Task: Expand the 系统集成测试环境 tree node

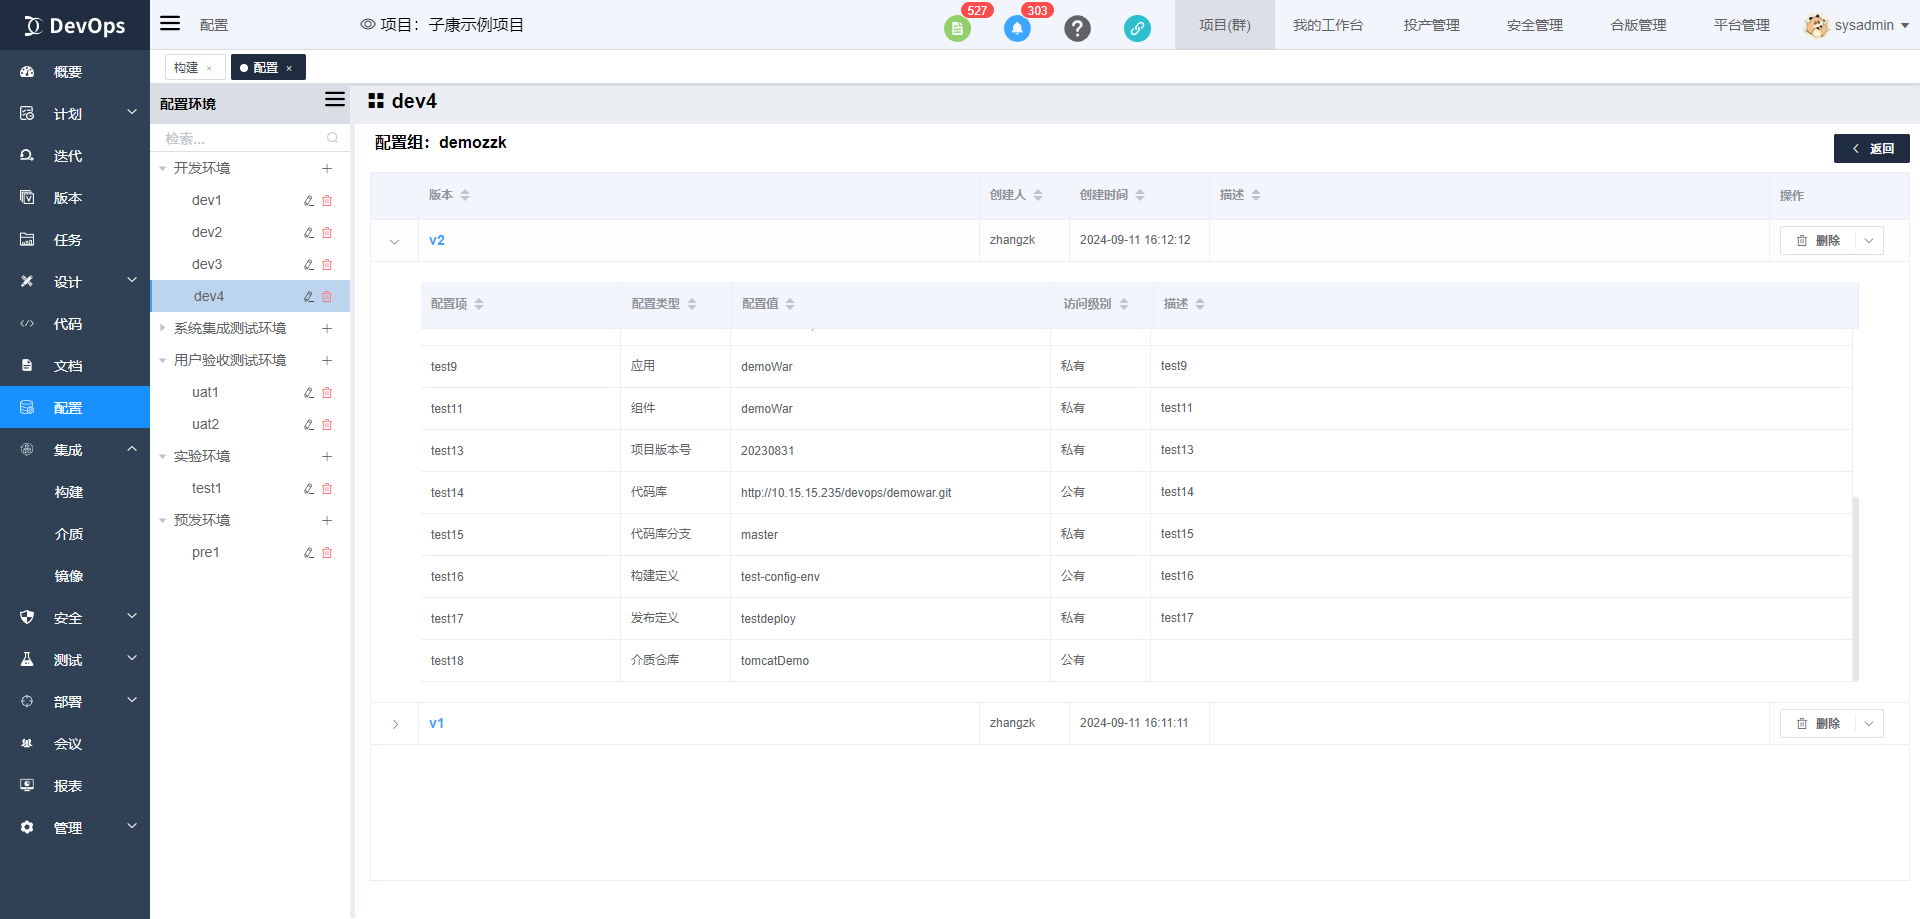Action: (x=163, y=328)
